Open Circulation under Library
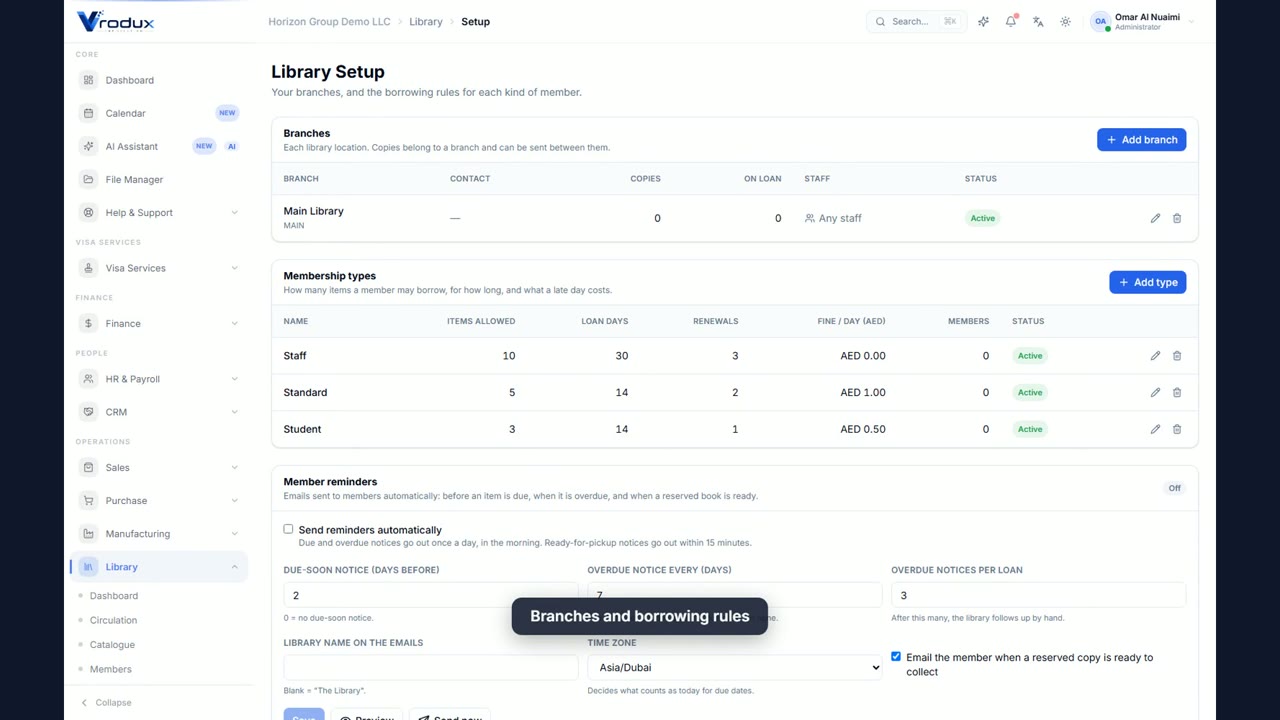 tap(113, 620)
